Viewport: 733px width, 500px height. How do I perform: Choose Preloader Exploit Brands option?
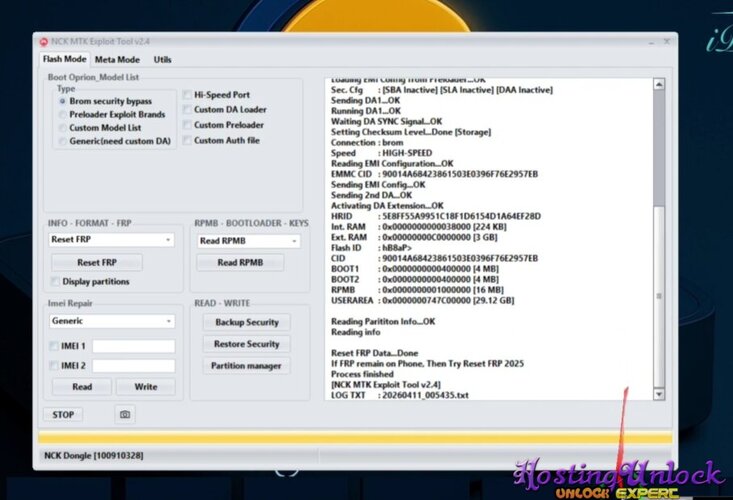[x=63, y=115]
